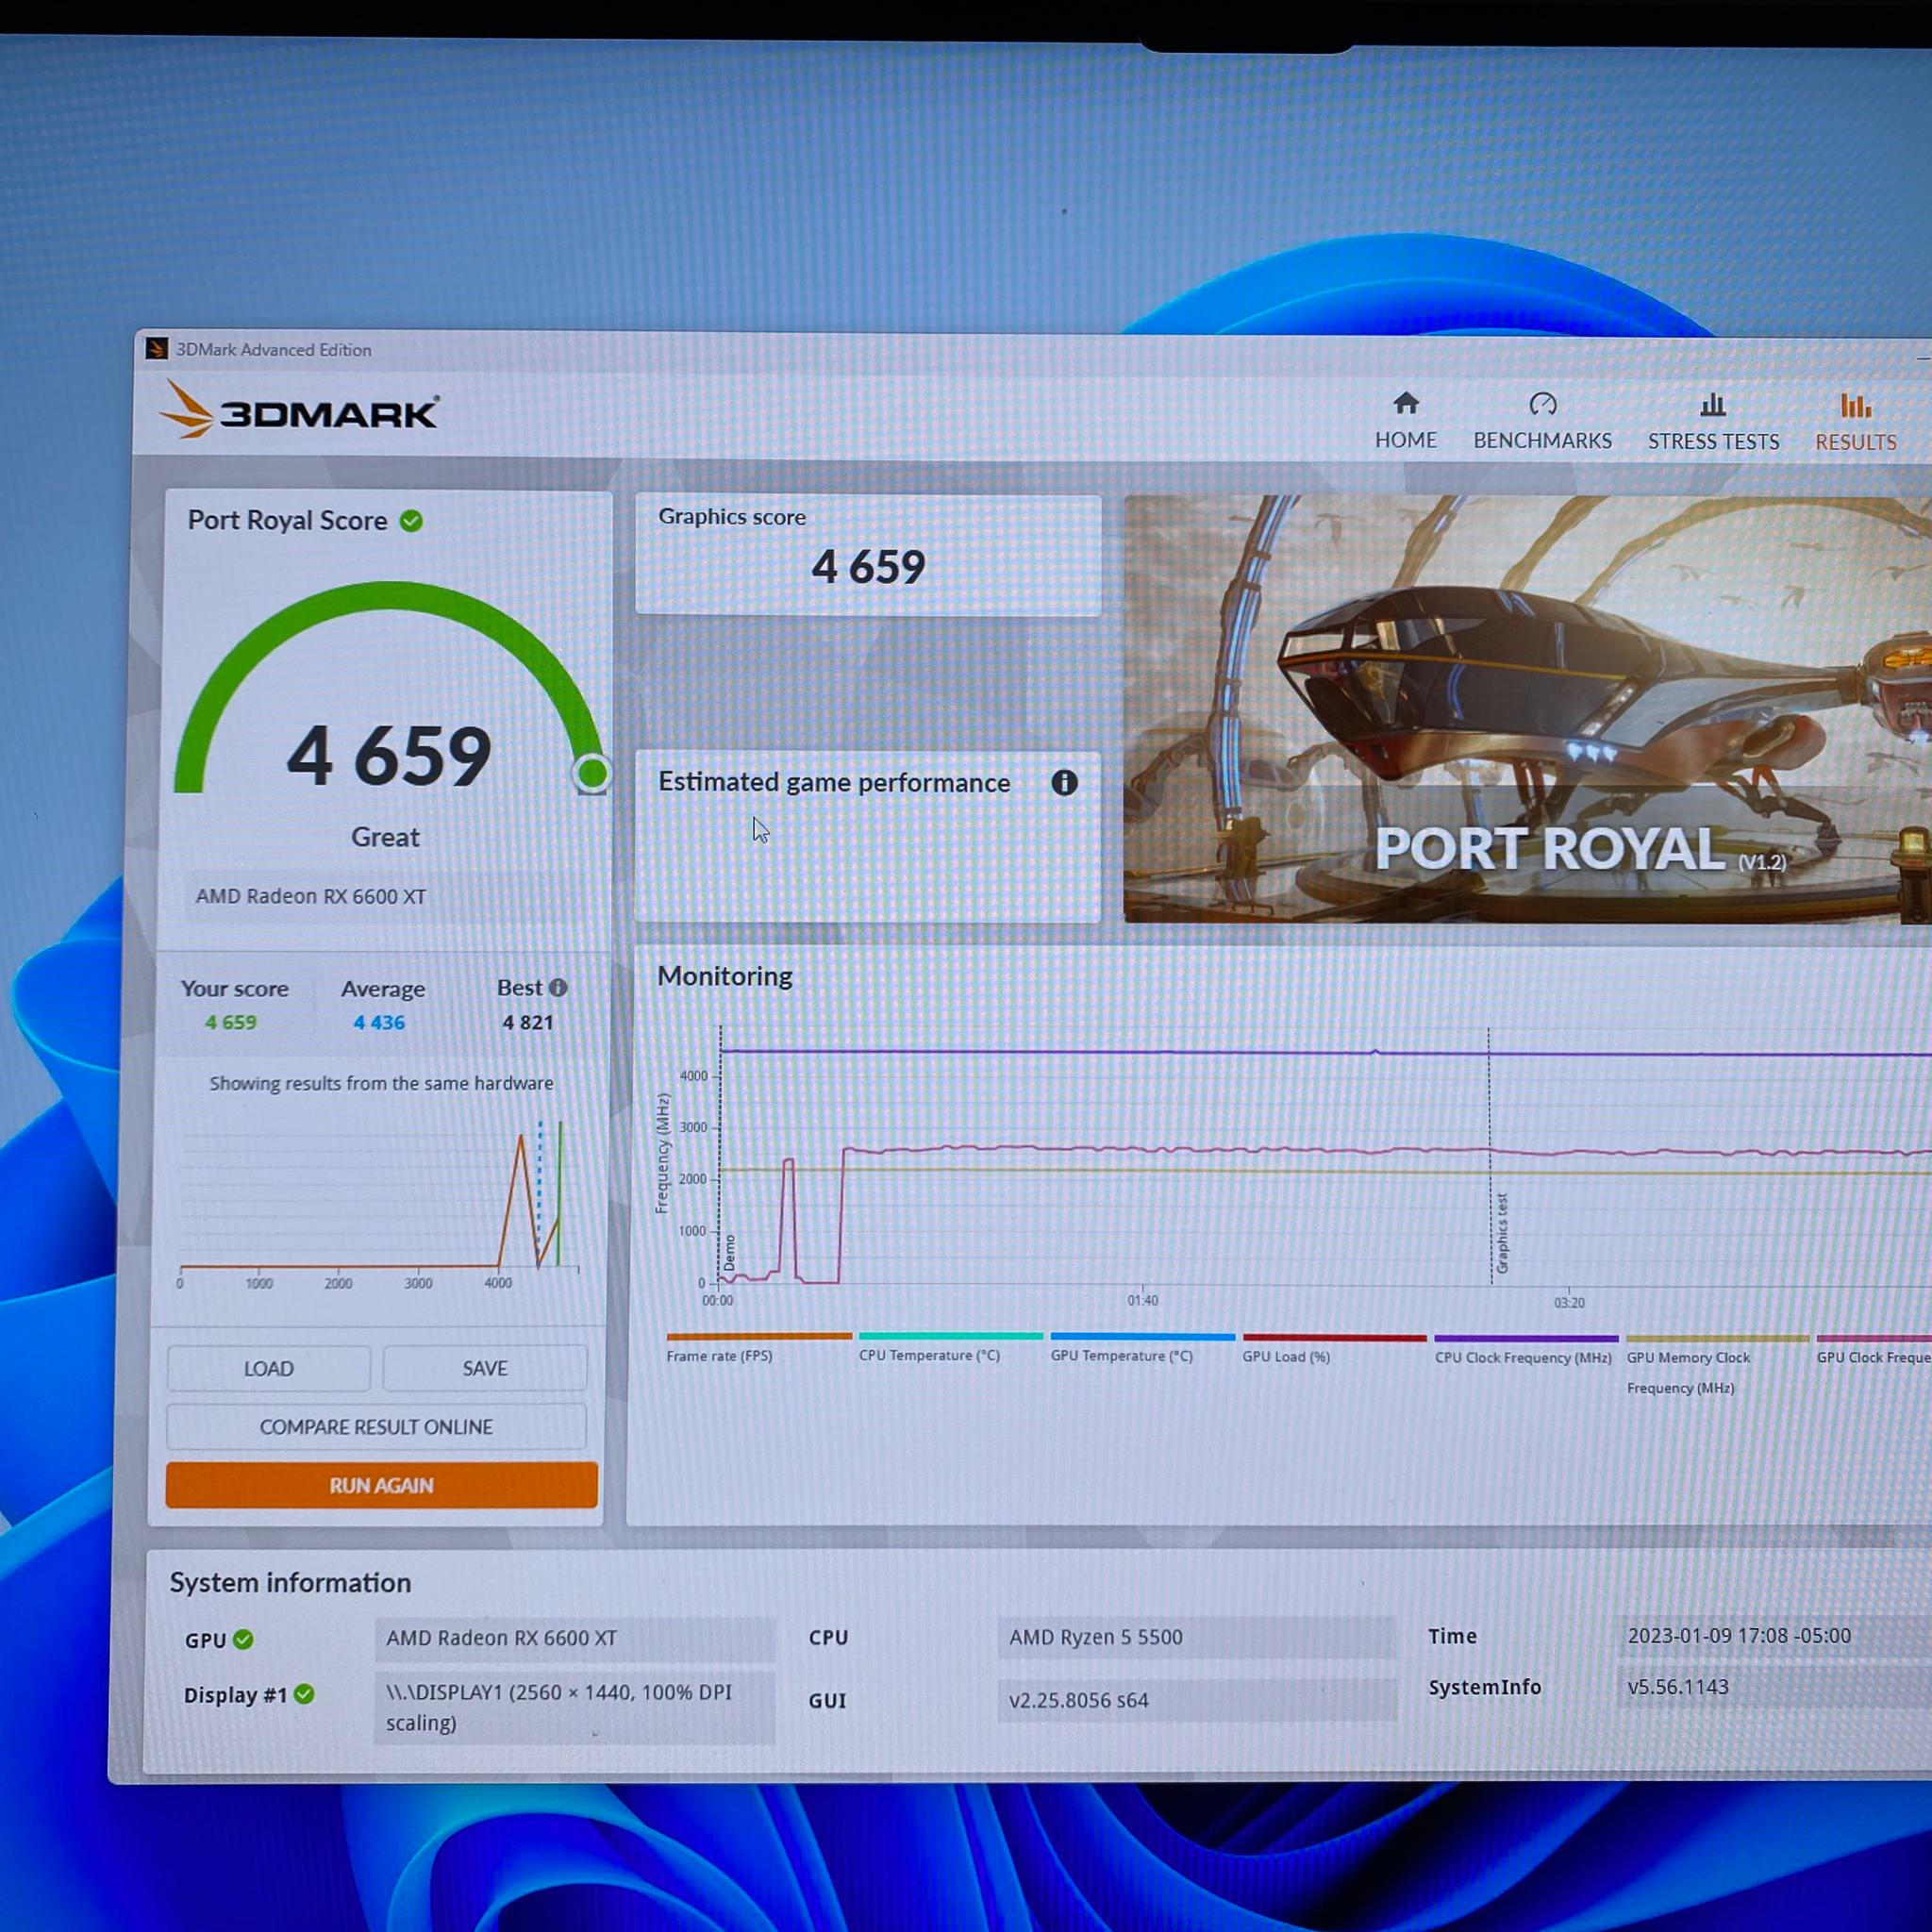Click the DISPLAY1 resolution text field
This screenshot has height=1932, width=1932.
tap(575, 1708)
